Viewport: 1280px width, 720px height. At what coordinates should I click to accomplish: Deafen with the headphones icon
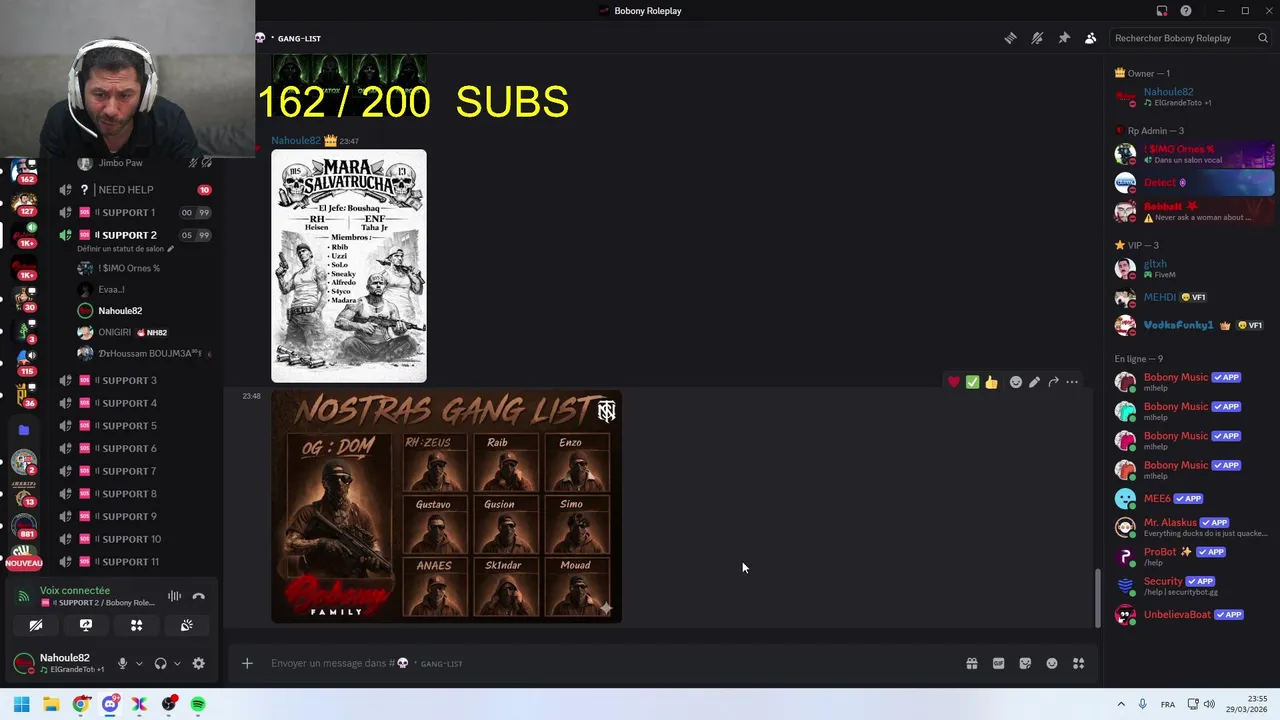pyautogui.click(x=161, y=663)
